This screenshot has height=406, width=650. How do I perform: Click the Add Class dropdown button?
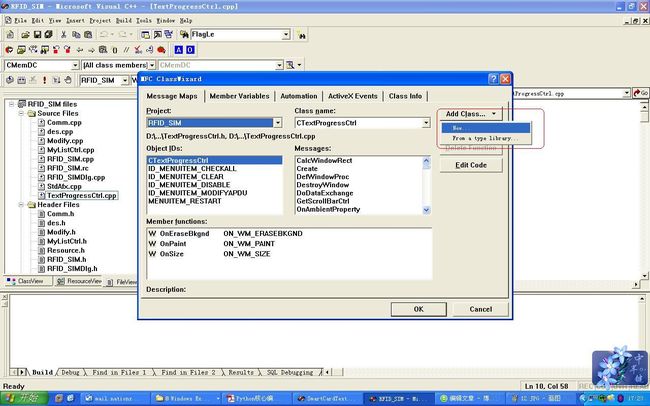point(471,114)
